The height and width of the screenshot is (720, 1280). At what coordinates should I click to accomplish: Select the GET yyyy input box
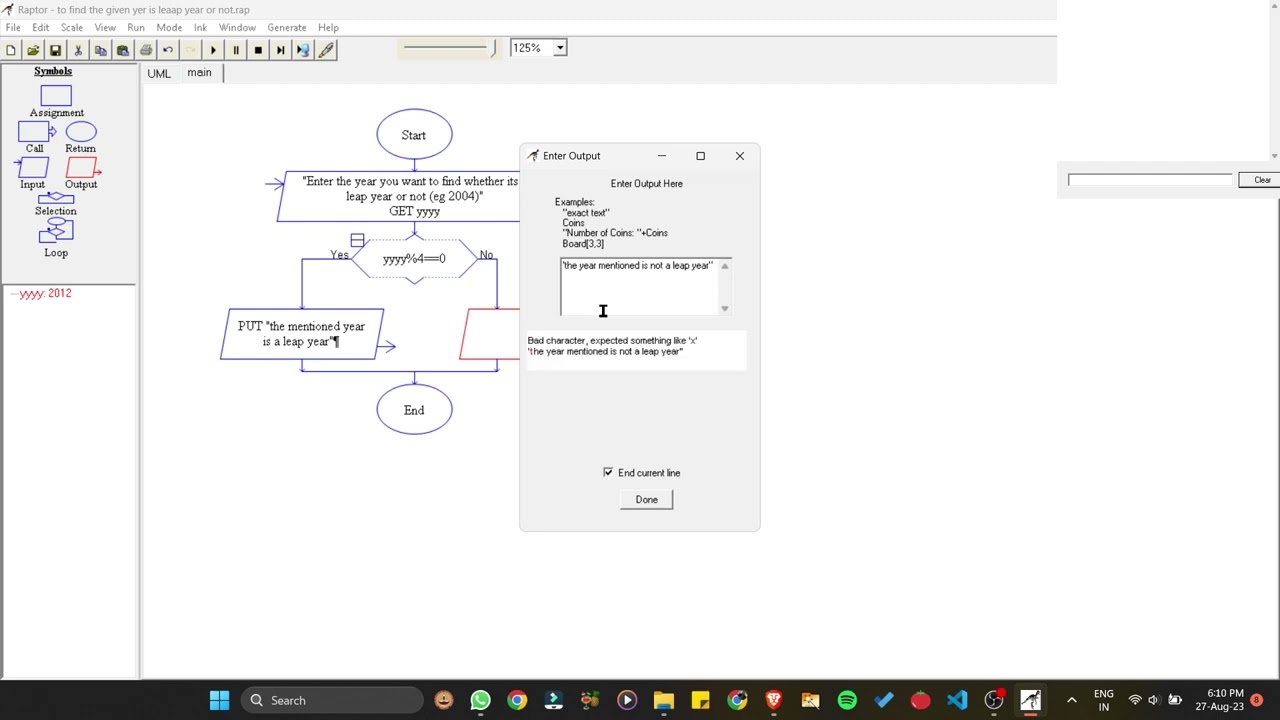(x=400, y=196)
